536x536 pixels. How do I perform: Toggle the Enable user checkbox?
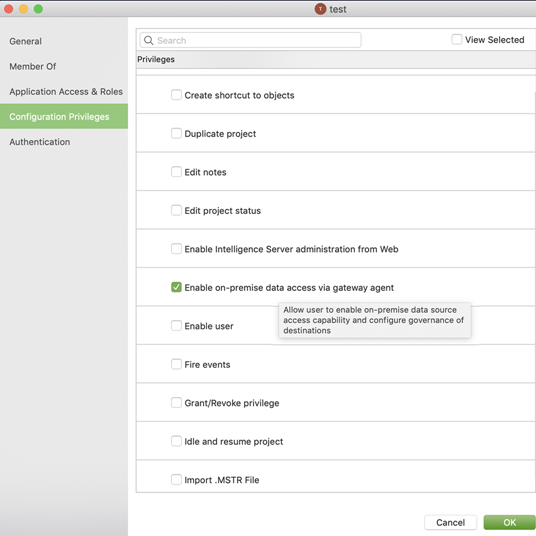coord(176,325)
